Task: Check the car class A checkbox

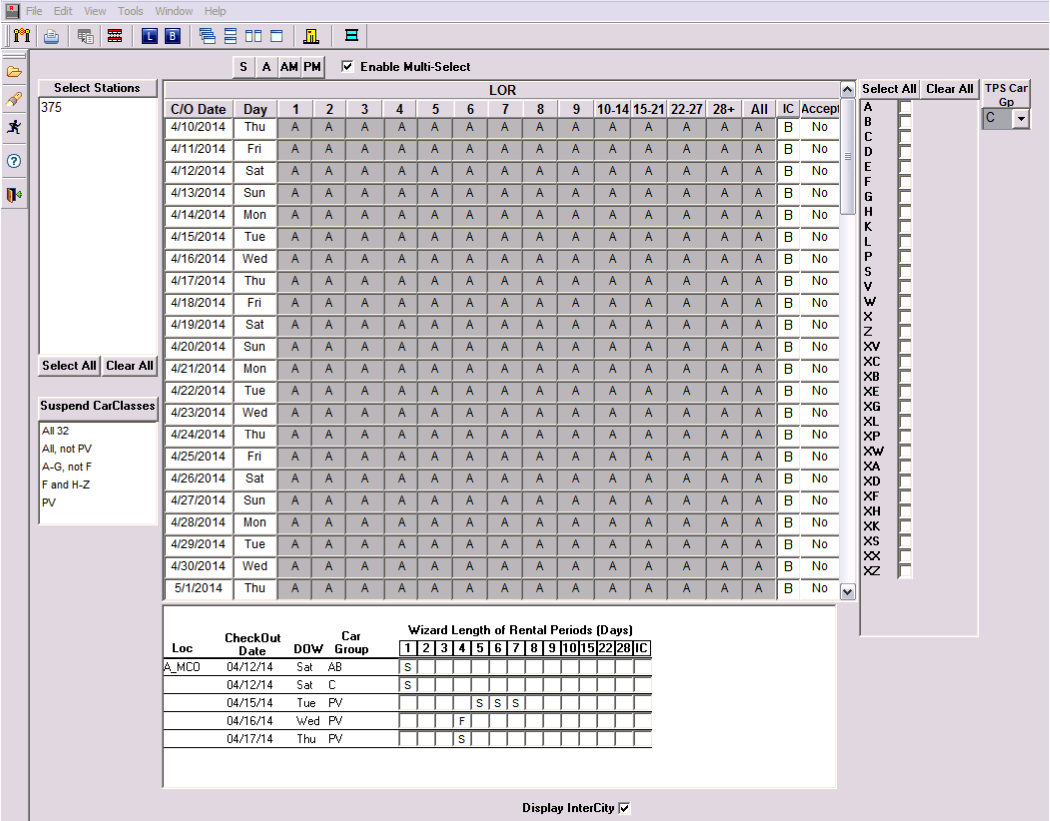Action: click(905, 107)
